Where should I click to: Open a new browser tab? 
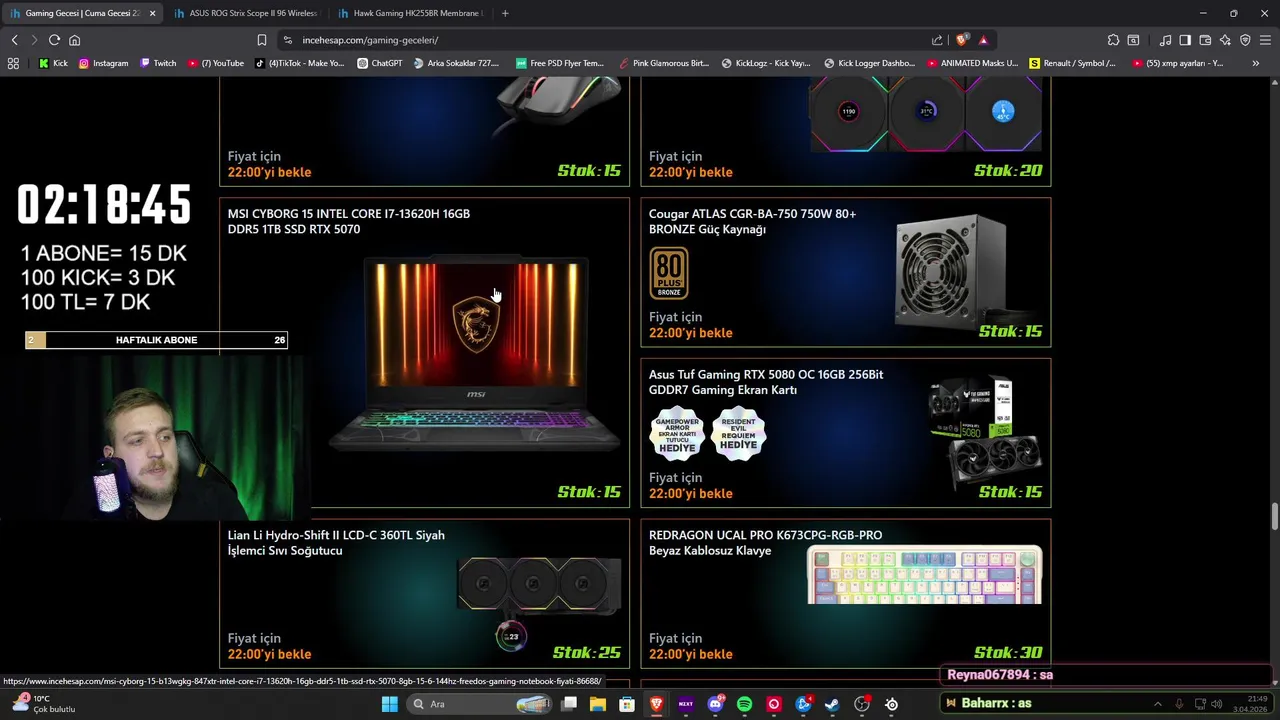tap(505, 13)
